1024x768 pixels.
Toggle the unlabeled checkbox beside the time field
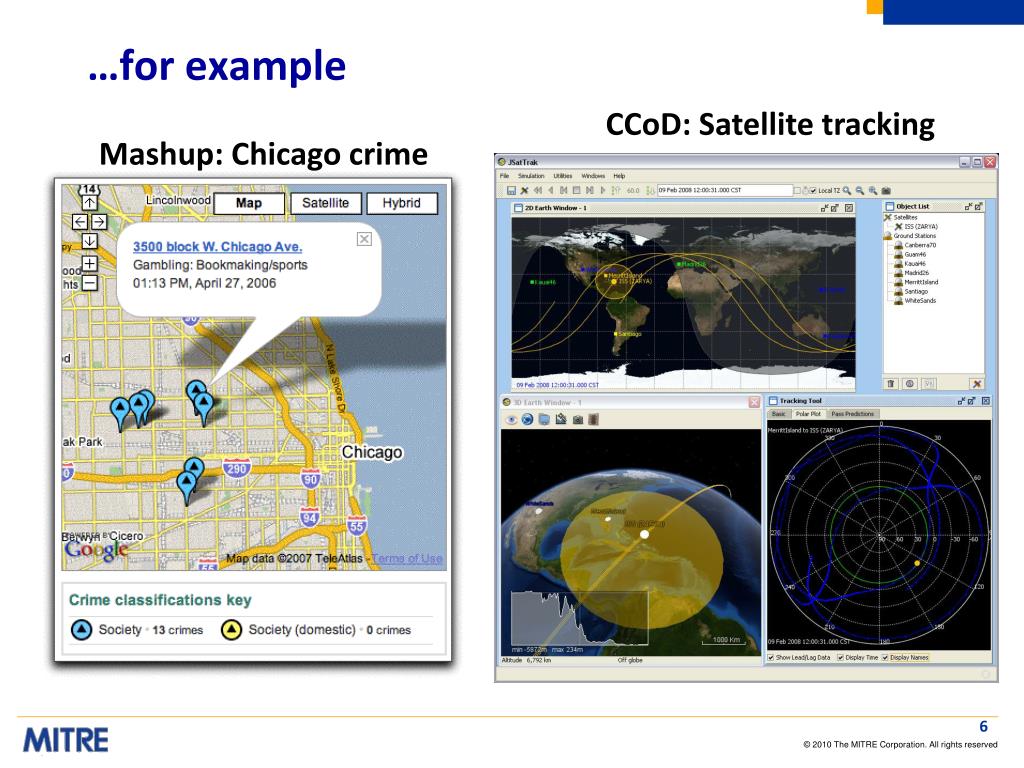pyautogui.click(x=797, y=191)
